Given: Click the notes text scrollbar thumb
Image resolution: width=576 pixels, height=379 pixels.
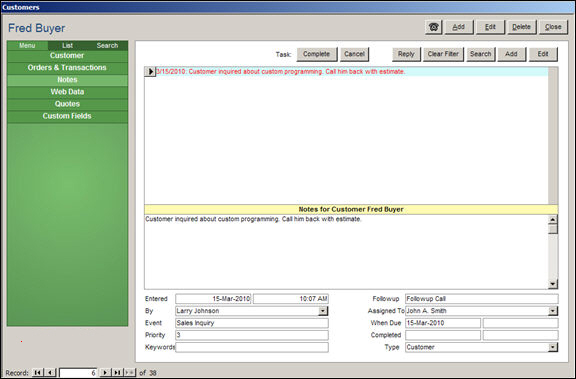Looking at the screenshot, I should pos(553,229).
